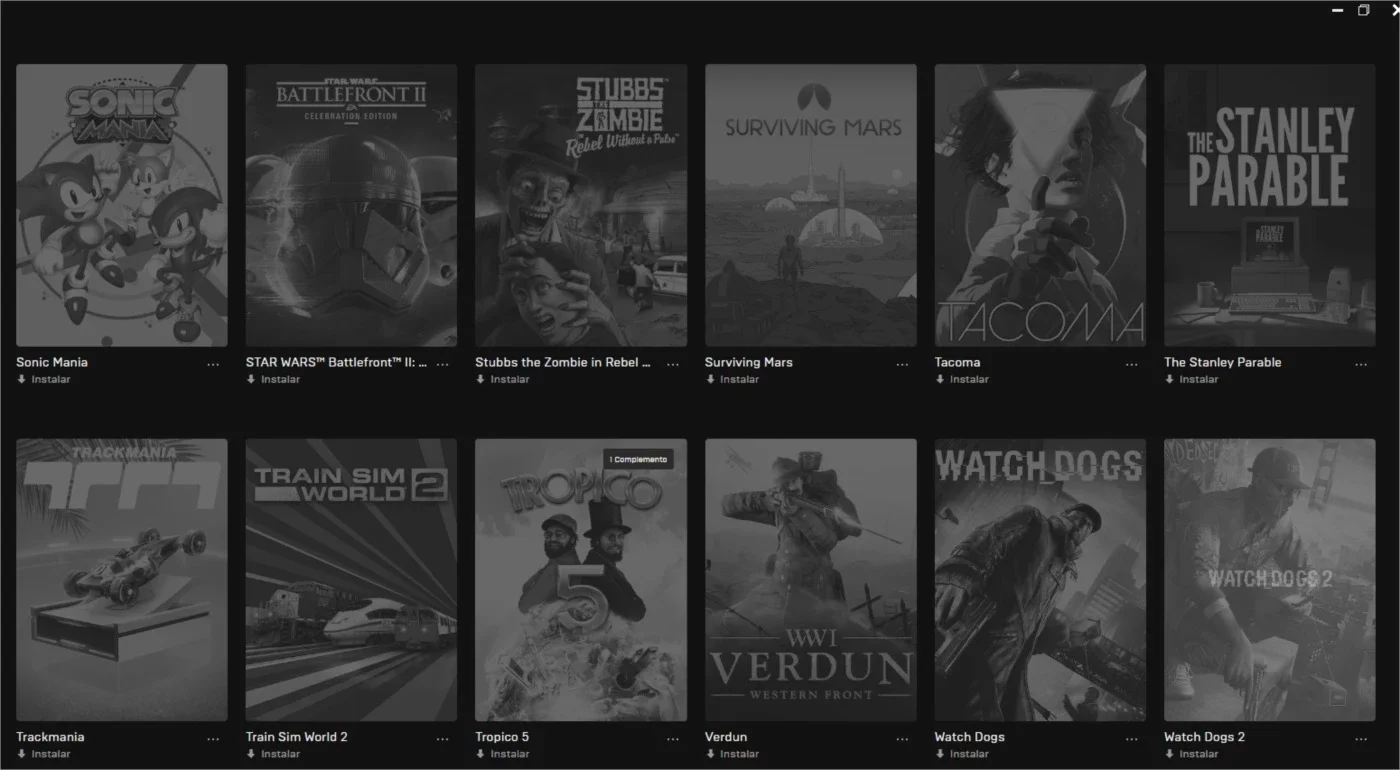The image size is (1400, 770).
Task: Select the Watch Dogs cover image
Action: click(1040, 580)
